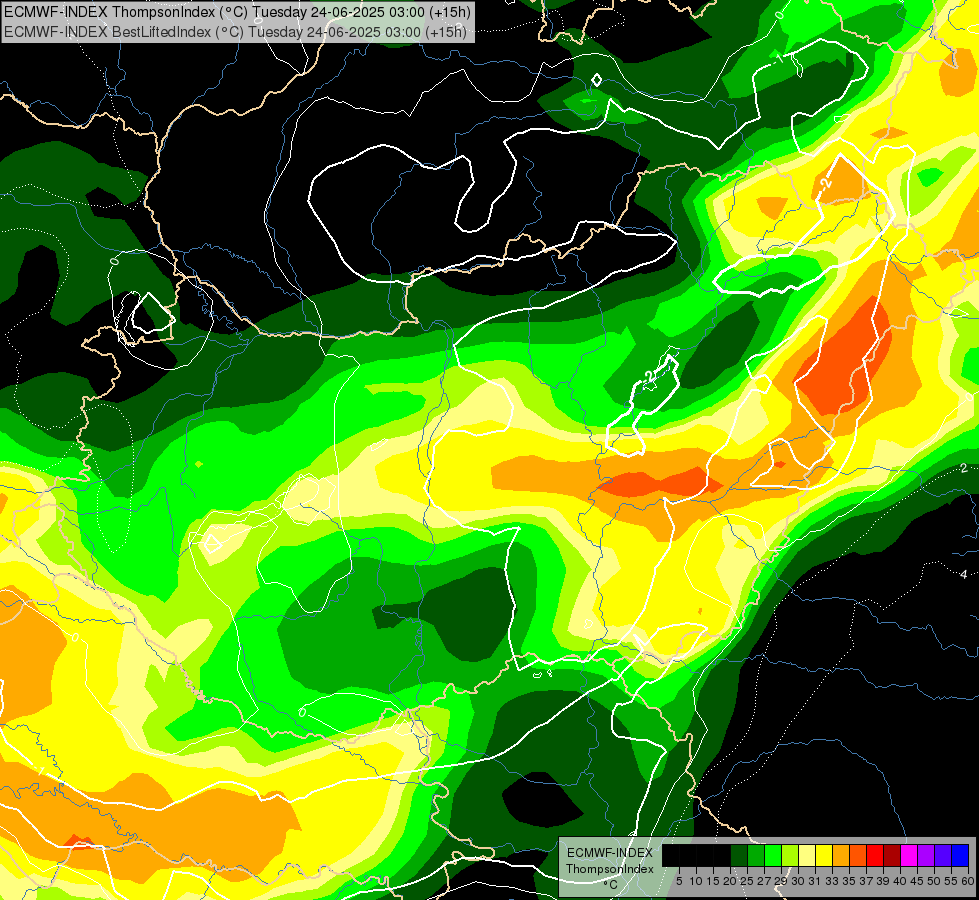Click legend tick label 37
The image size is (979, 900).
[867, 881]
